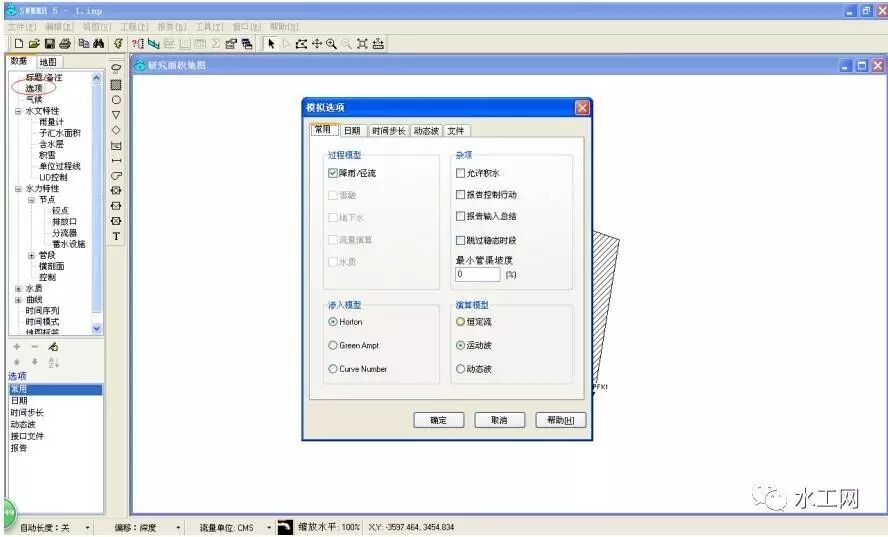Save the project using floppy disk icon
This screenshot has width=888, height=537.
coord(50,44)
